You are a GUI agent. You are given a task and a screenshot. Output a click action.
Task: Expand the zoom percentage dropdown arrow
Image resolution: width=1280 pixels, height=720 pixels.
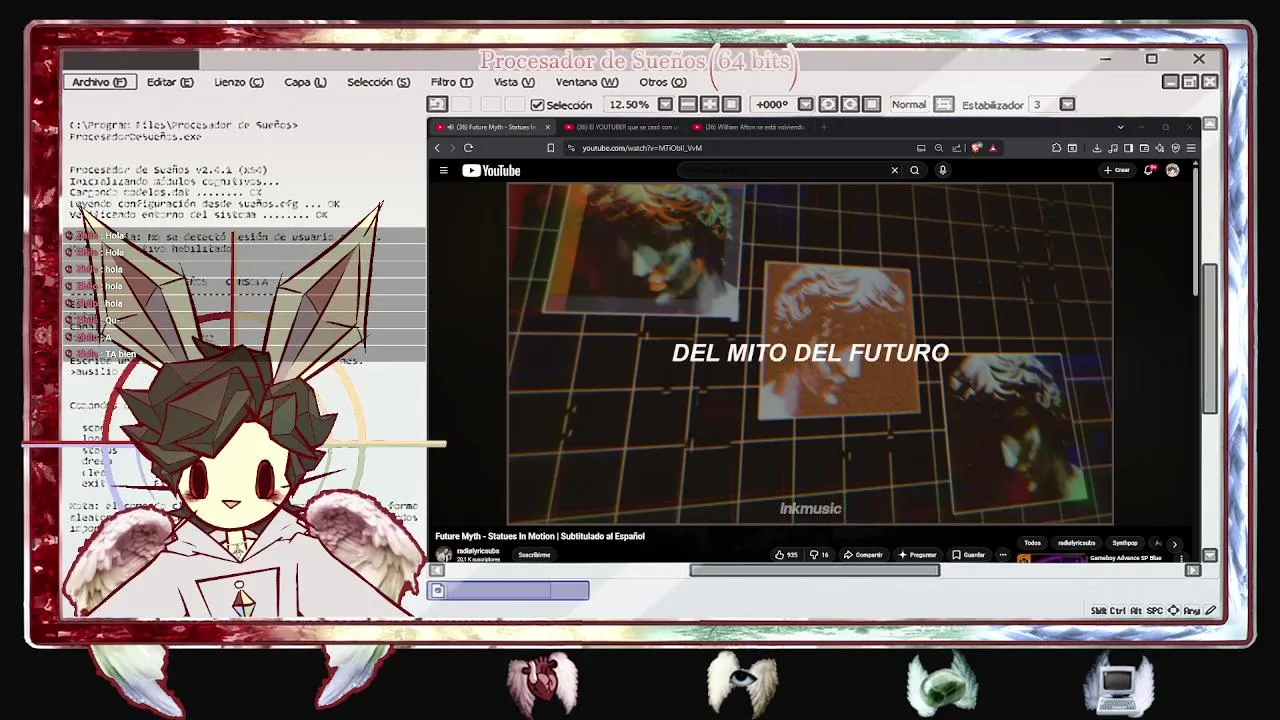coord(664,104)
